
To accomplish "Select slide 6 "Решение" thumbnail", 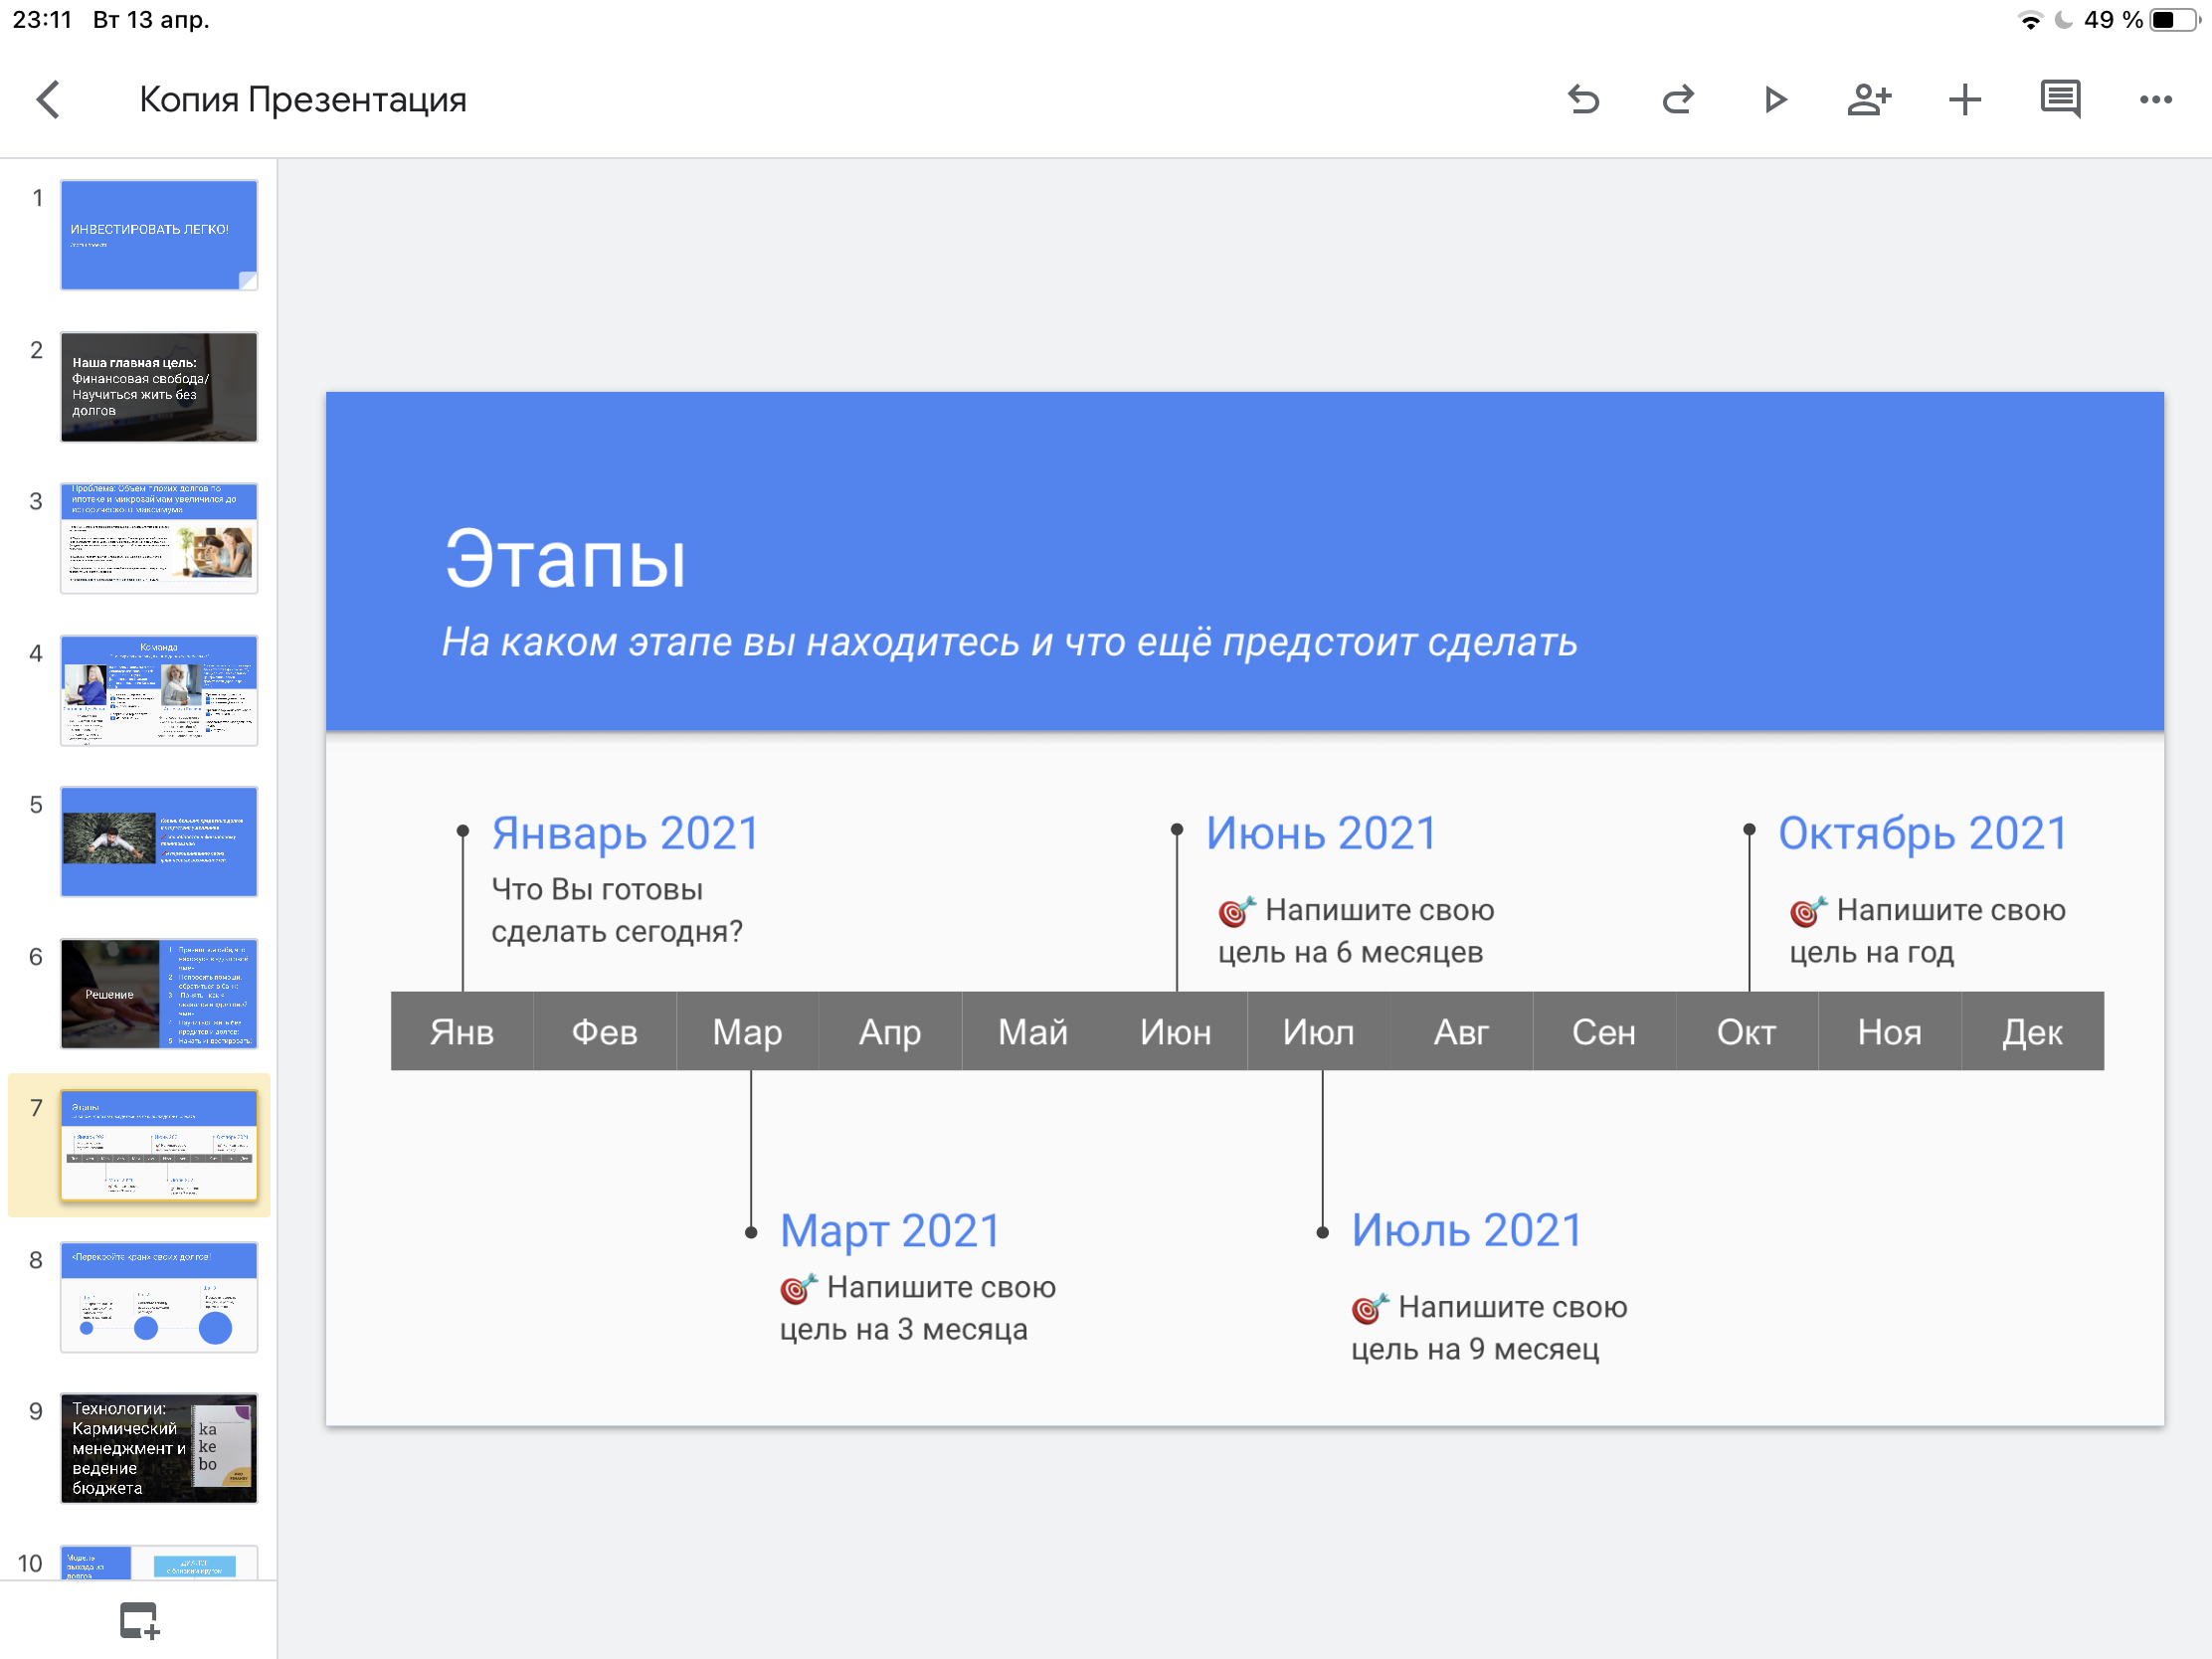I will point(159,993).
